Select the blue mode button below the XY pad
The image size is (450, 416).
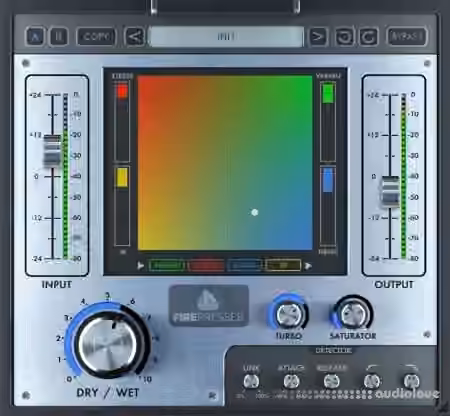(245, 265)
